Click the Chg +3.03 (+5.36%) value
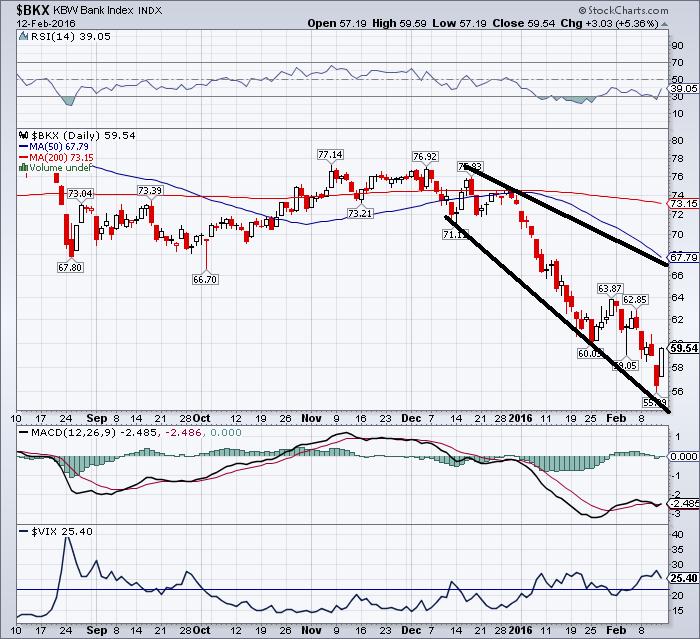Image resolution: width=700 pixels, height=639 pixels. (609, 23)
